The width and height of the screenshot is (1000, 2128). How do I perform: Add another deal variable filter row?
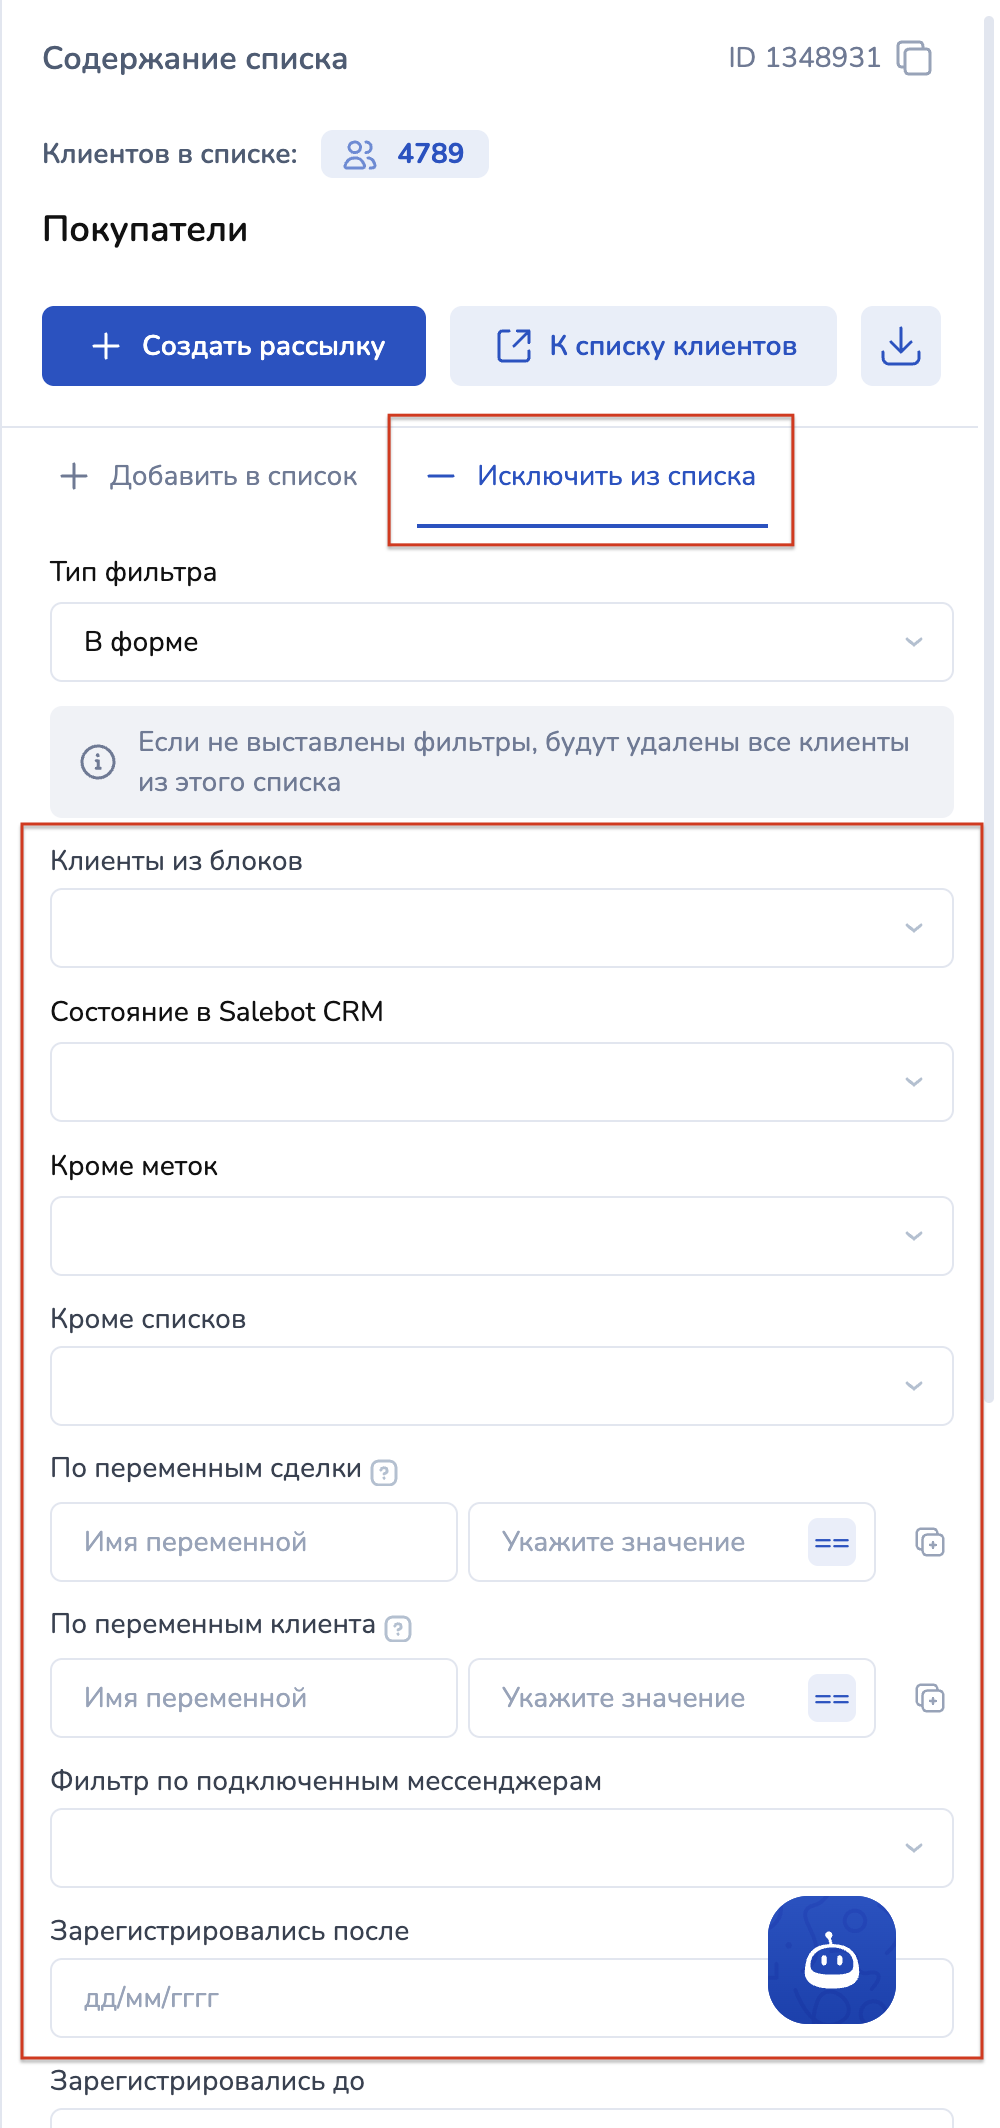[930, 1542]
